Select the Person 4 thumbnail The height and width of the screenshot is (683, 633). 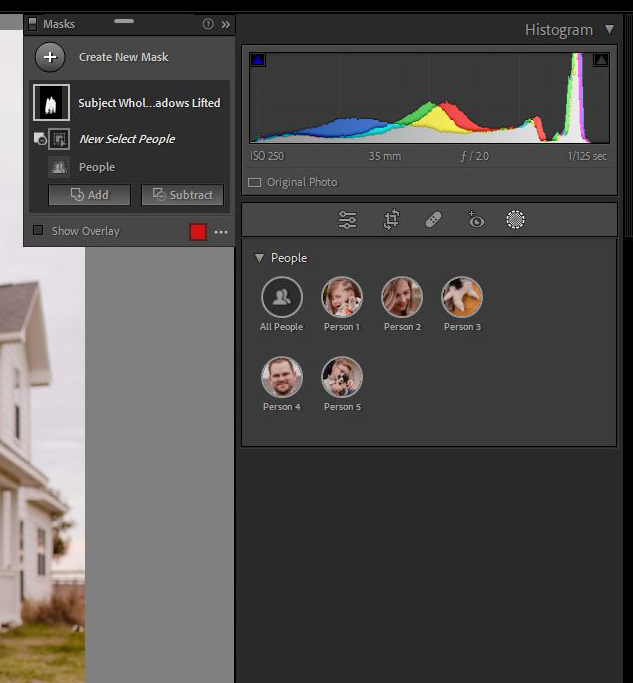point(281,377)
